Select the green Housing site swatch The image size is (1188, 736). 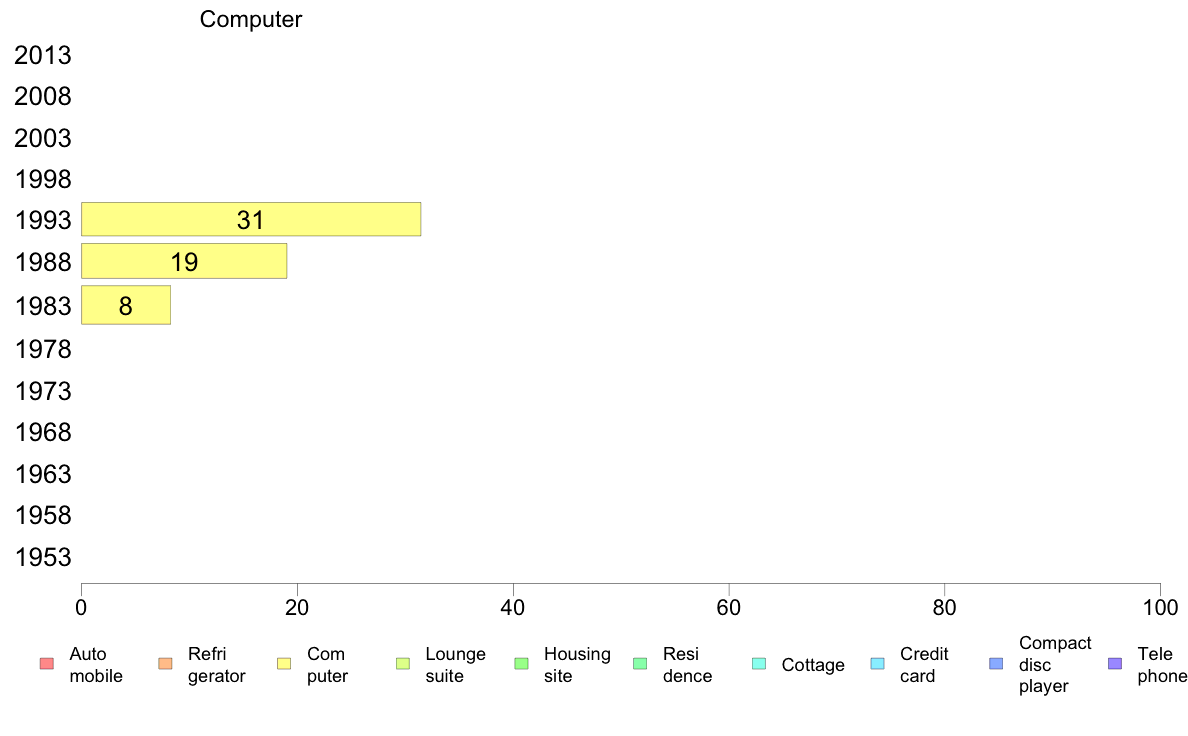click(x=521, y=664)
